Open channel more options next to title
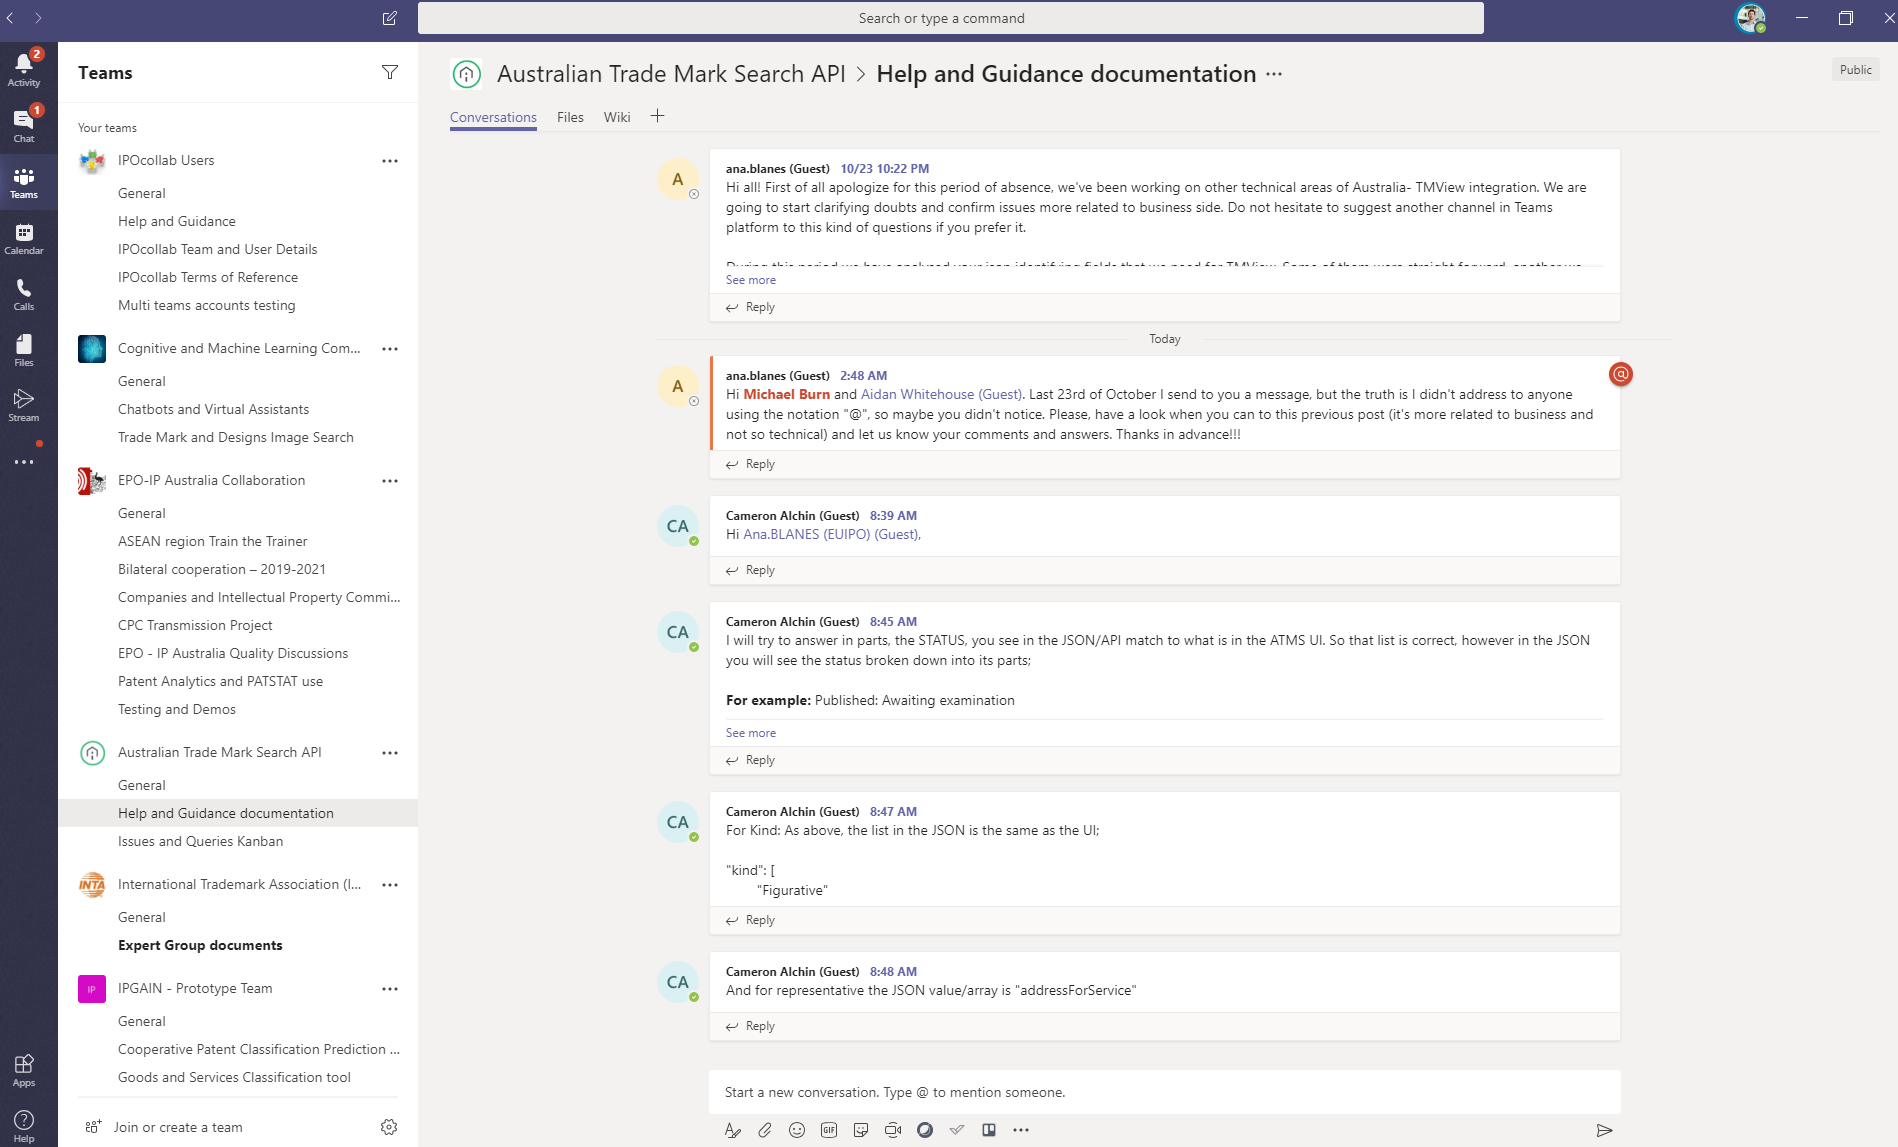This screenshot has height=1147, width=1898. (x=1274, y=74)
